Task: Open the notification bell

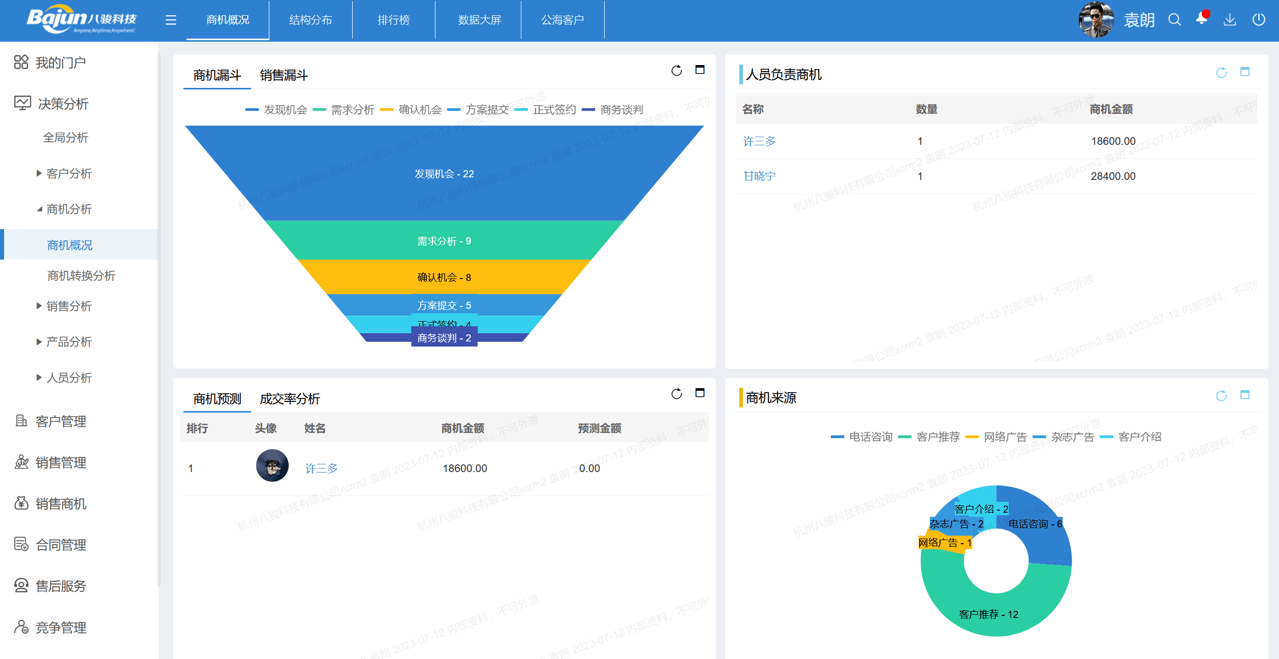Action: 1201,19
